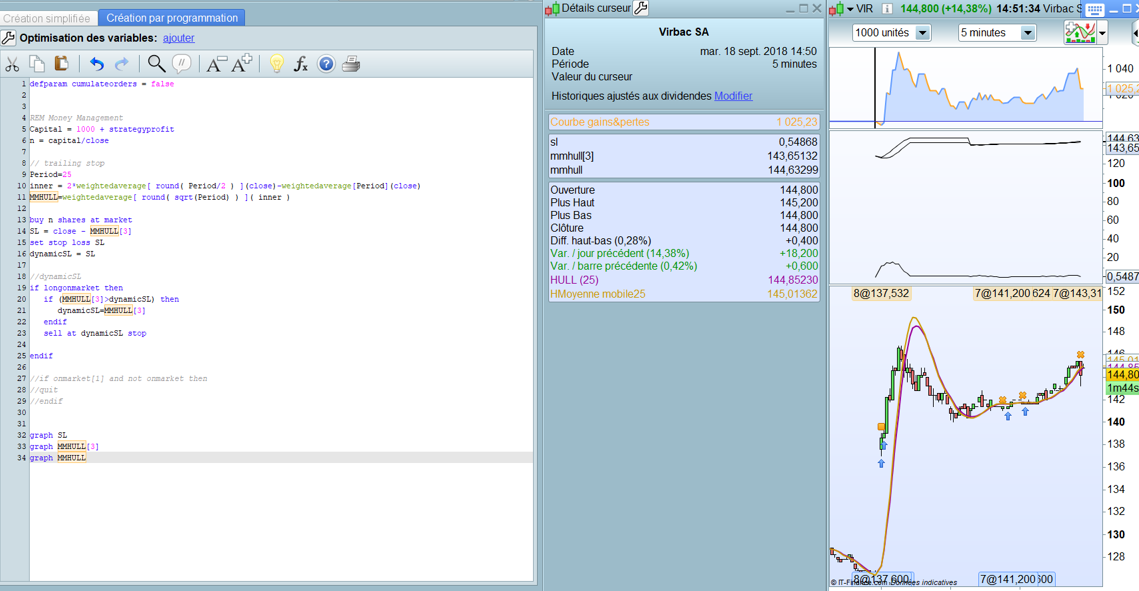1139x591 pixels.
Task: Open the indicators chart dropdown arrow
Action: click(x=1102, y=33)
